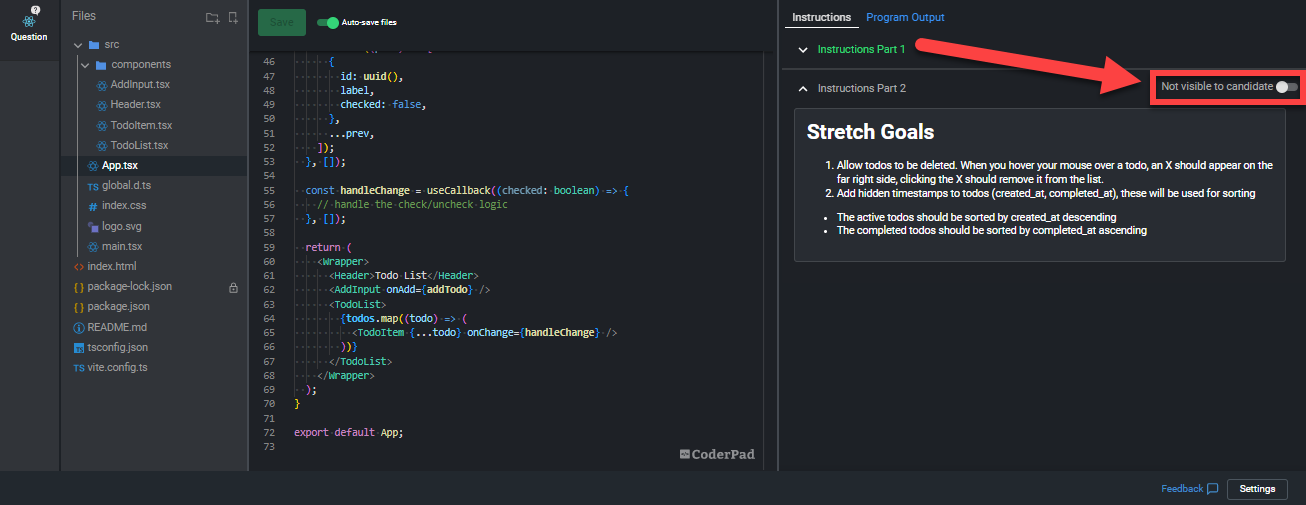This screenshot has height=505, width=1306.
Task: Collapse the src folder chevron
Action: click(77, 45)
